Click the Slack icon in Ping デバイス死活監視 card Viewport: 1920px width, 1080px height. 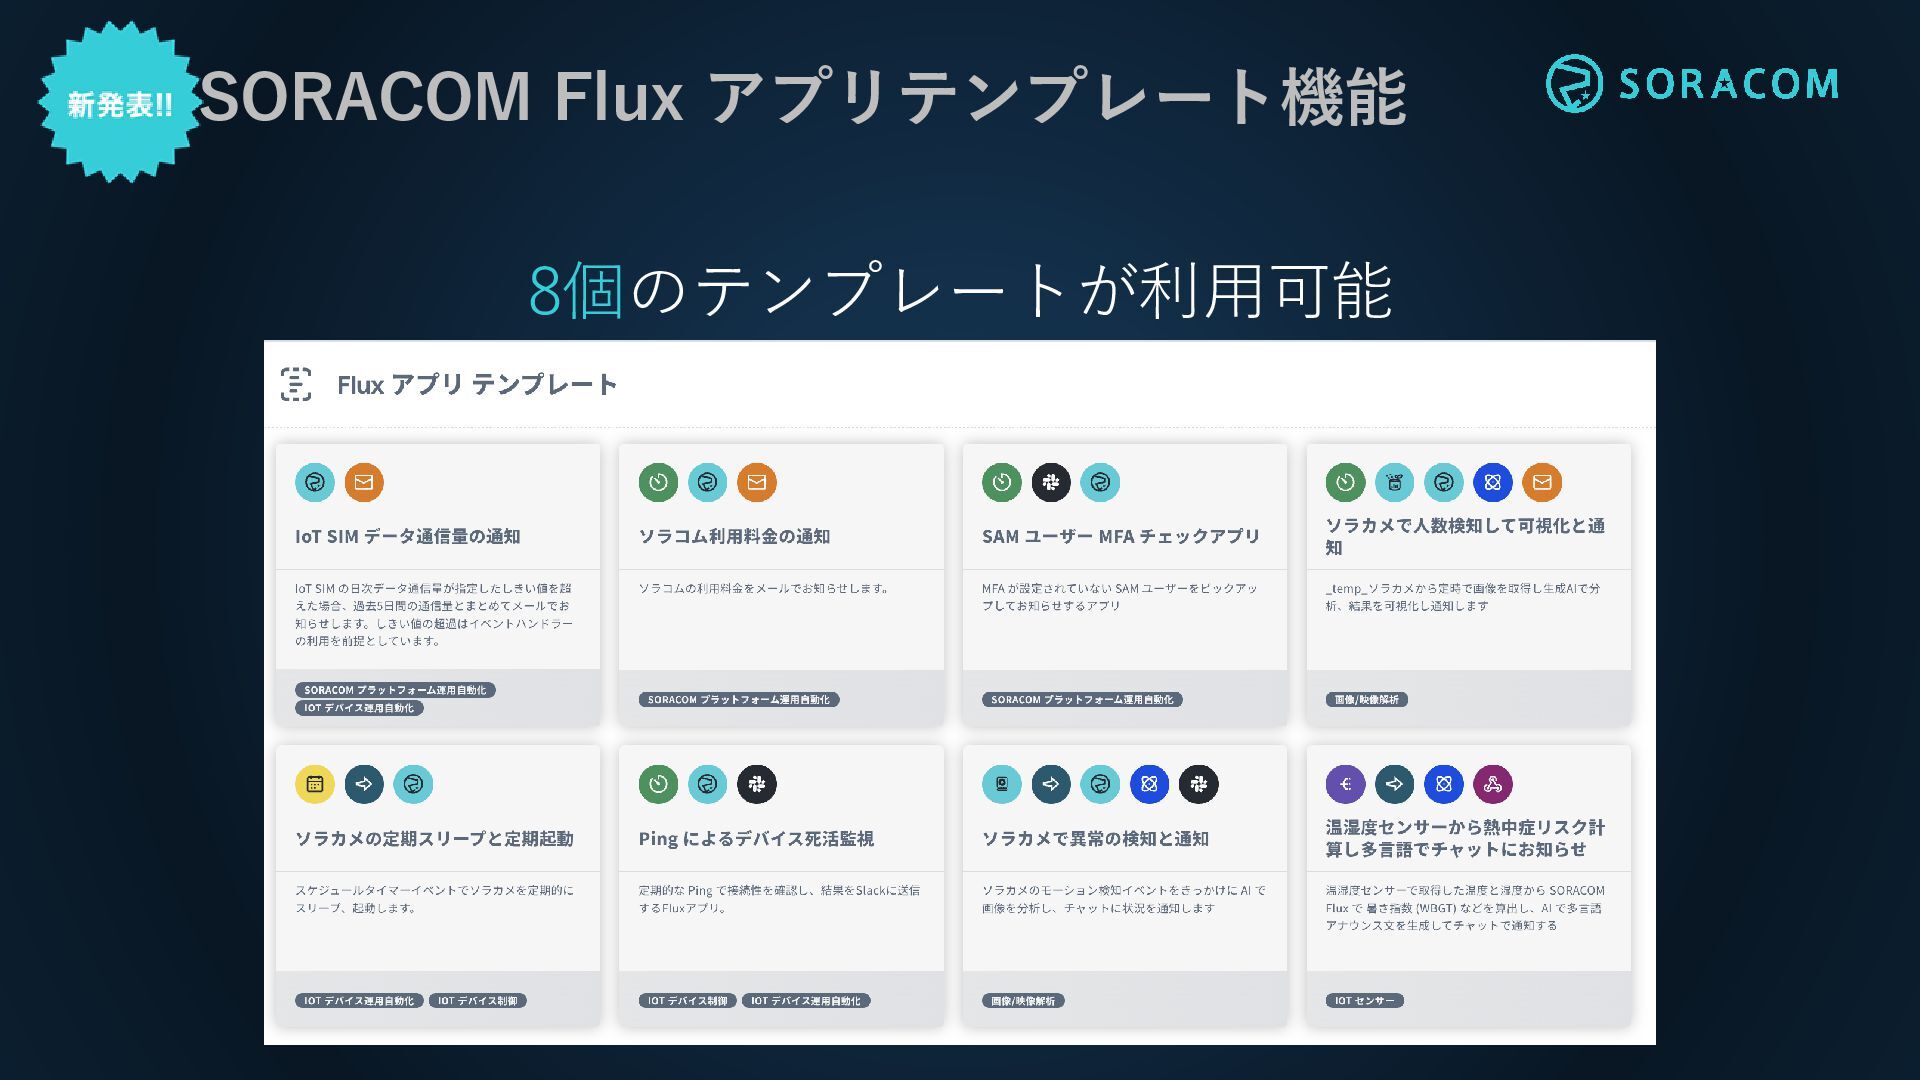pyautogui.click(x=757, y=784)
